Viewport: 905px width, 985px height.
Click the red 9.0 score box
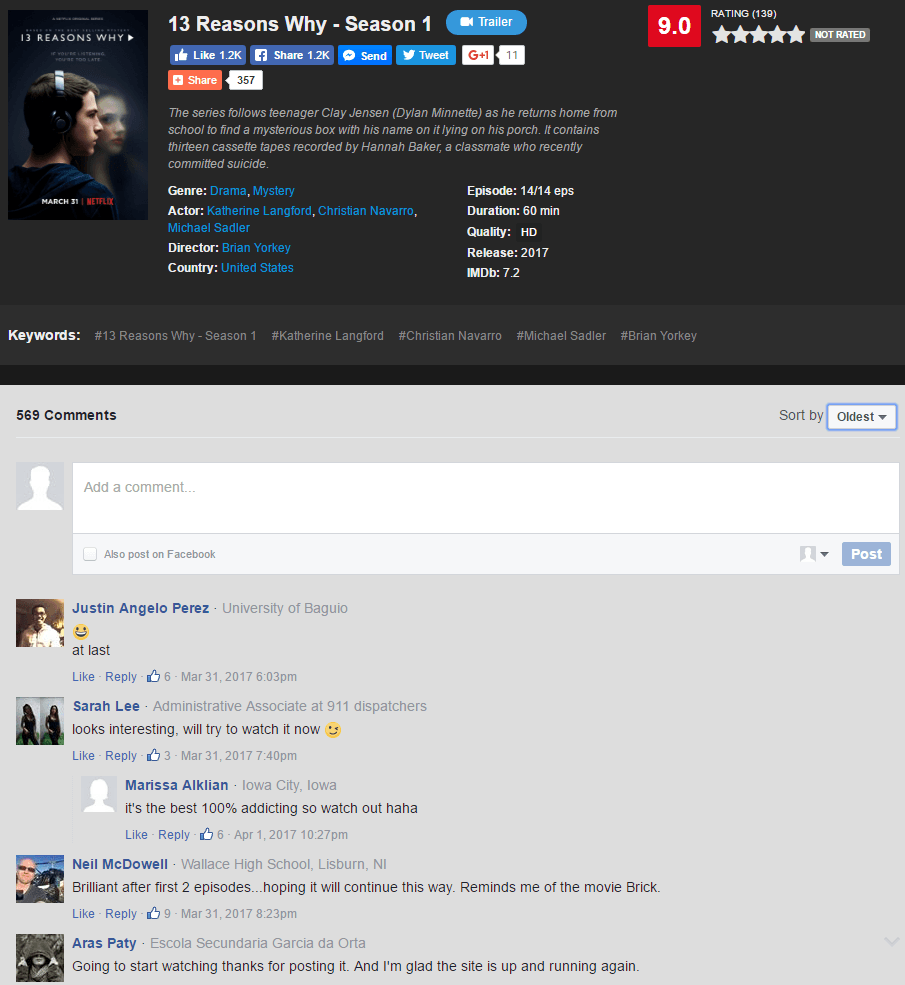674,26
